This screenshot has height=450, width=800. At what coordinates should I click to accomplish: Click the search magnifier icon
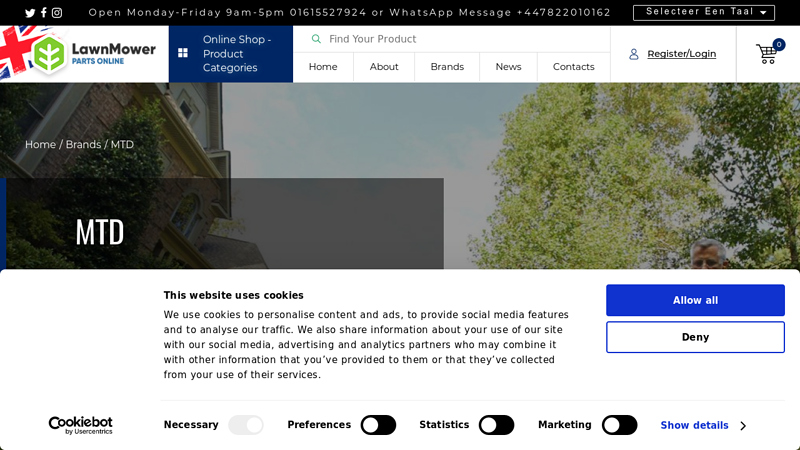(316, 39)
